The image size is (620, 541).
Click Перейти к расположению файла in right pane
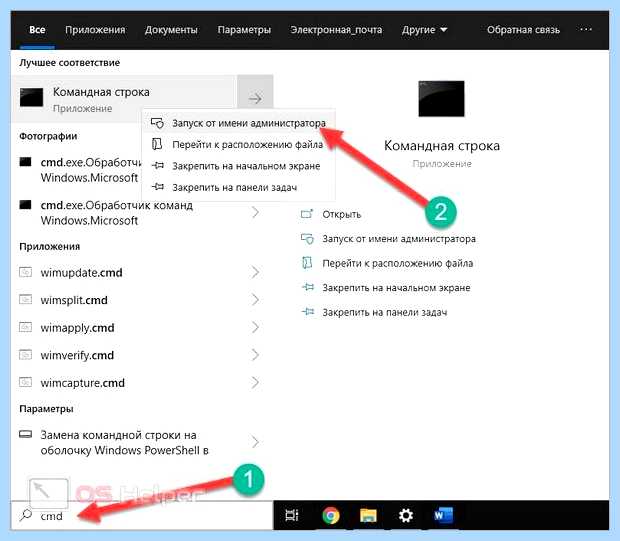pos(397,263)
